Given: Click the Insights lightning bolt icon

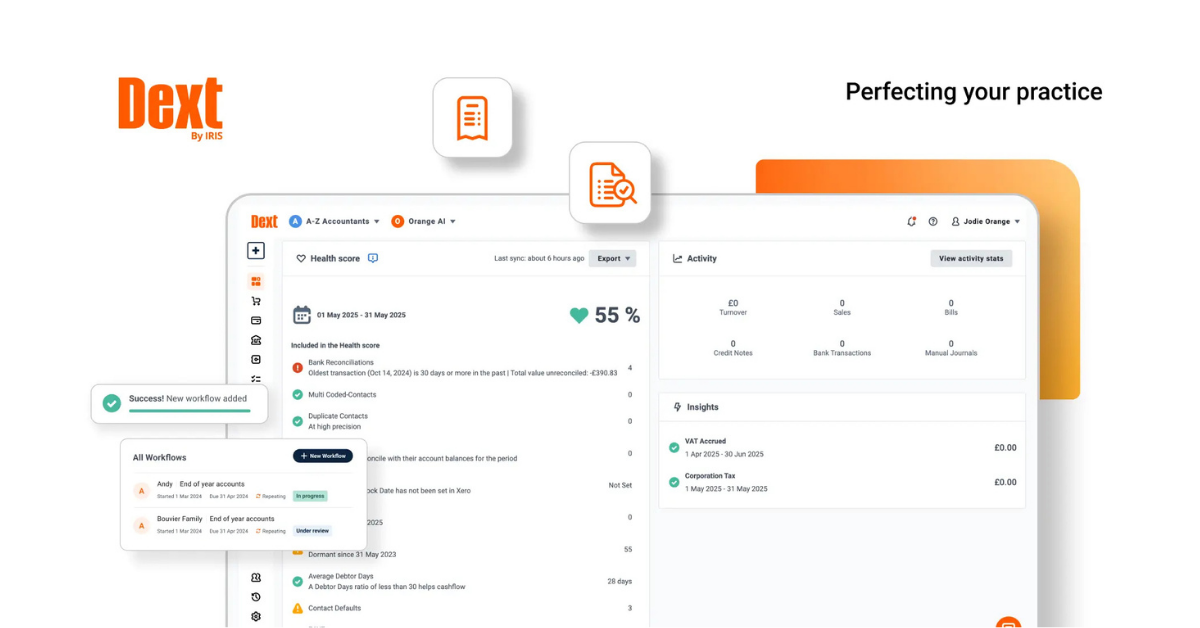Looking at the screenshot, I should [x=677, y=407].
